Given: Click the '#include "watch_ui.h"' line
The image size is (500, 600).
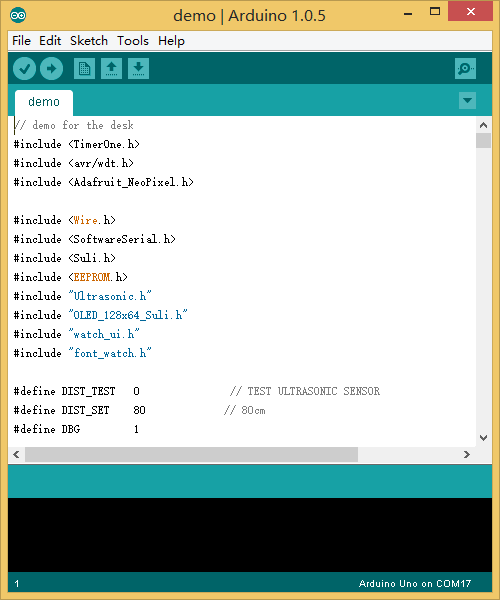Looking at the screenshot, I should [77, 334].
